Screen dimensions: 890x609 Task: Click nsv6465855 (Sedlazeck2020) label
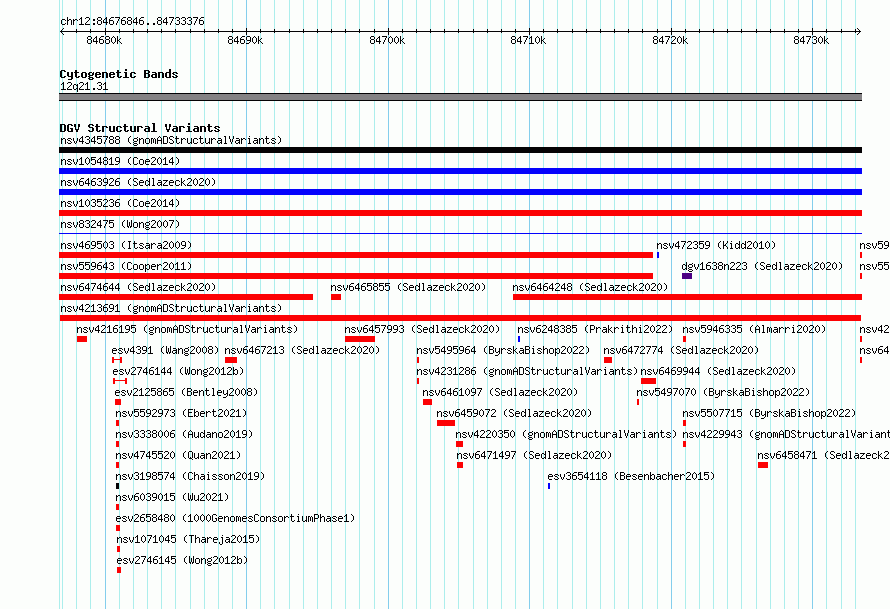coord(408,287)
